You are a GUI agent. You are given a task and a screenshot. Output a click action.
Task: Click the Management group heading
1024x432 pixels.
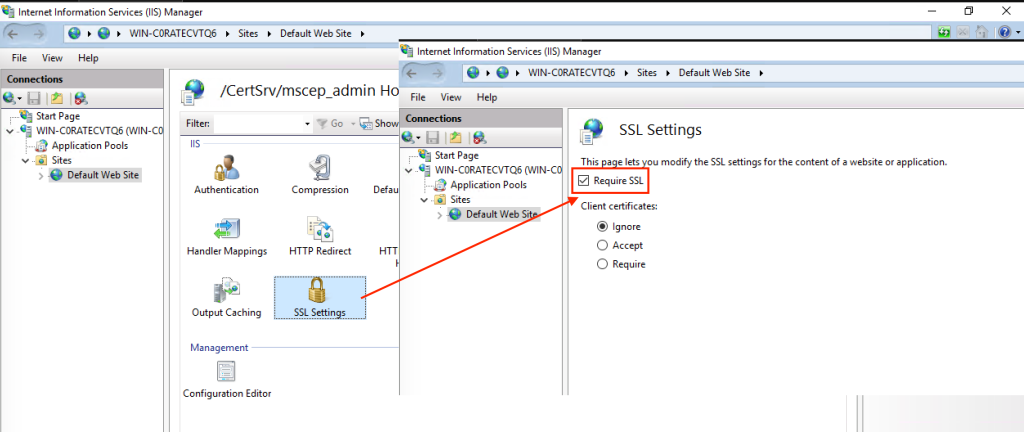pyautogui.click(x=219, y=348)
